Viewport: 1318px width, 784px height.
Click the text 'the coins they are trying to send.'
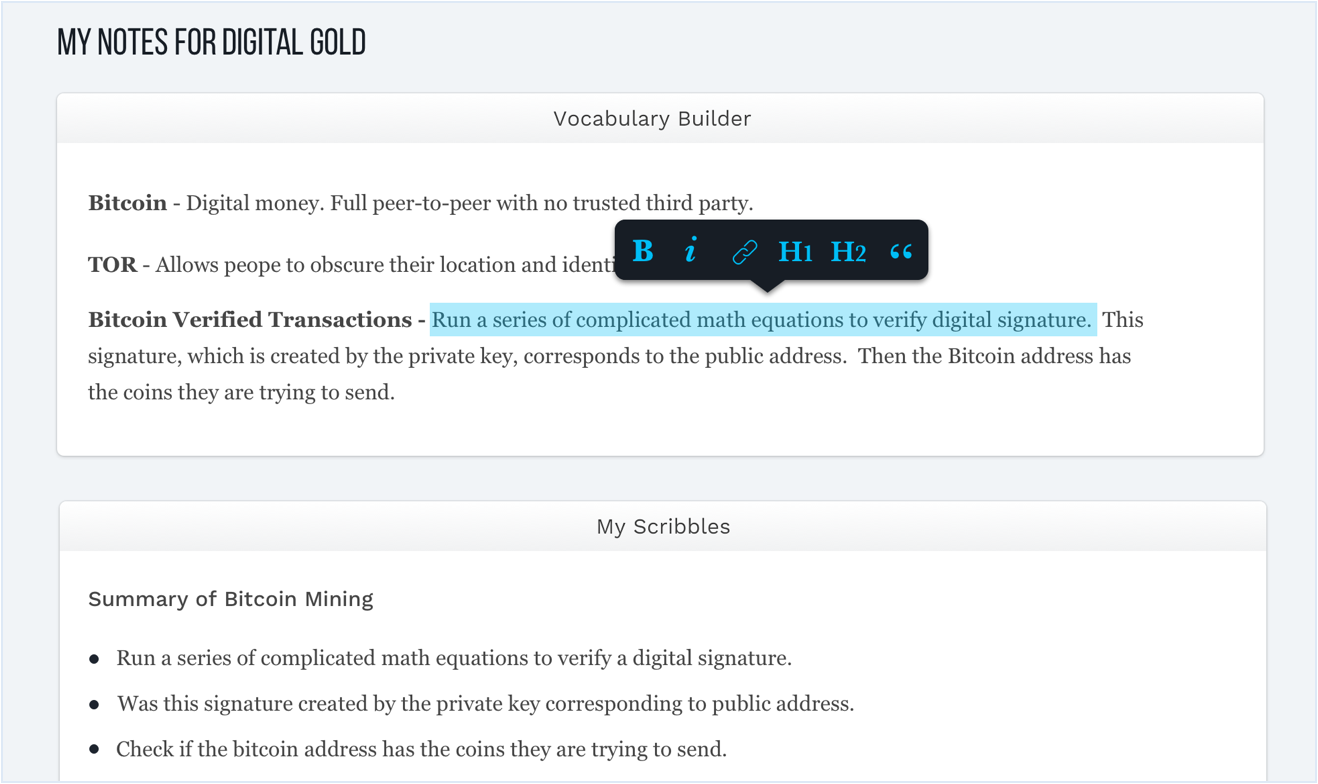point(241,392)
